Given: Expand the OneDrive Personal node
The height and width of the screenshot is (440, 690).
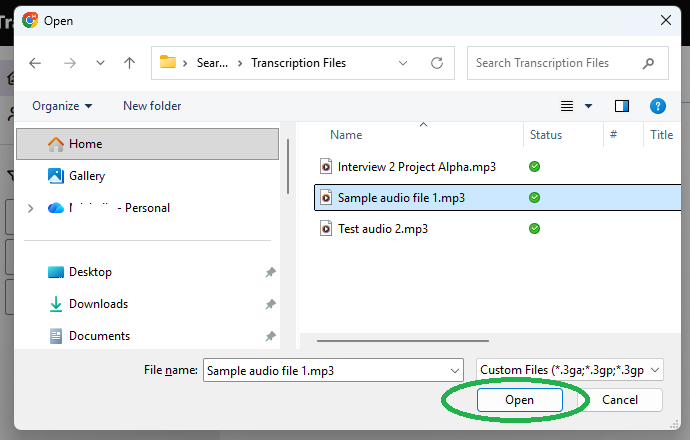Looking at the screenshot, I should 30,208.
